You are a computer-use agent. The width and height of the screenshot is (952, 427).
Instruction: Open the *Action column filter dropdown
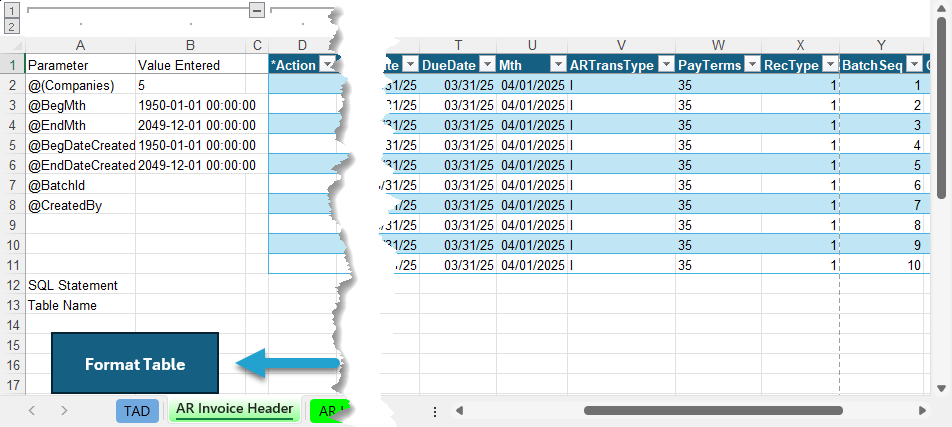click(327, 65)
